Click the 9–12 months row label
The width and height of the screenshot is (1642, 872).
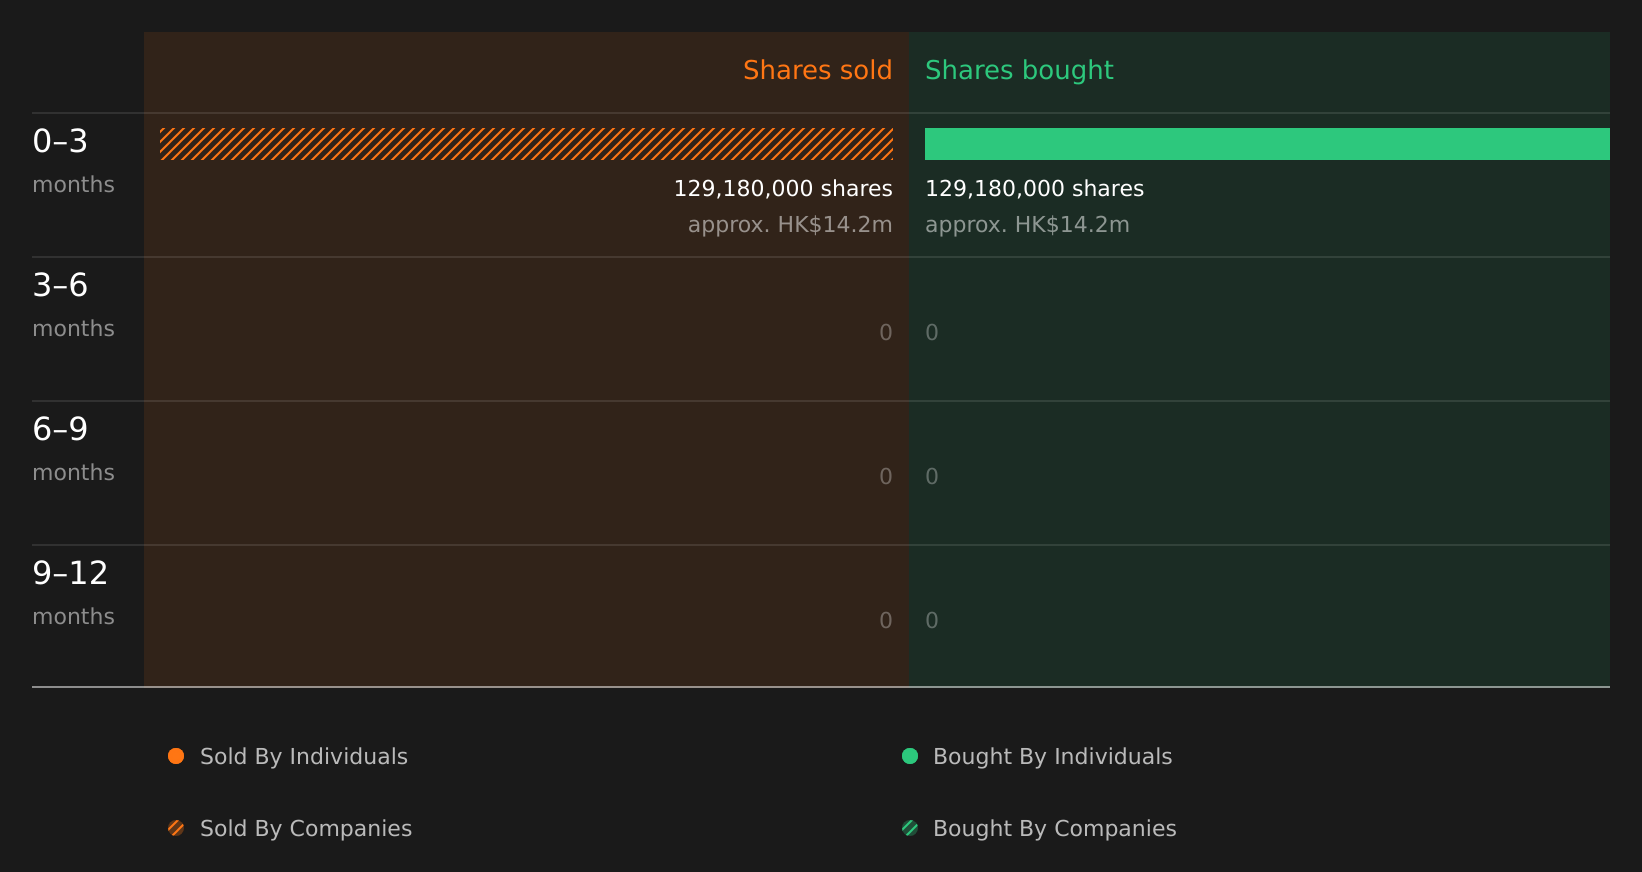[73, 592]
